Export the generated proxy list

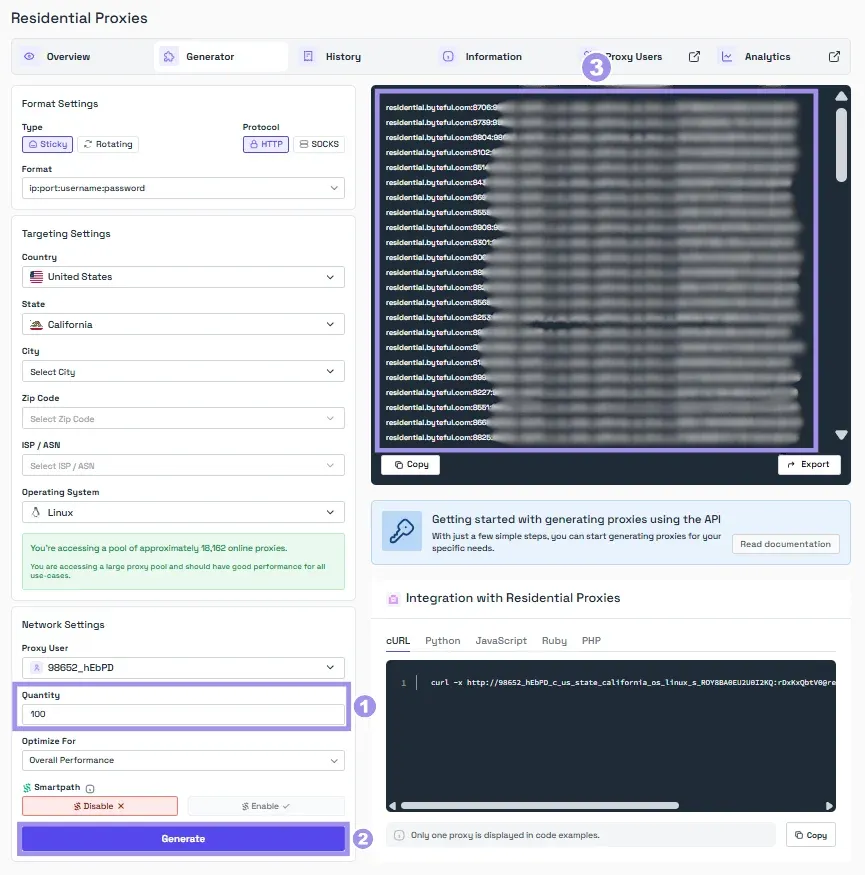(x=809, y=464)
